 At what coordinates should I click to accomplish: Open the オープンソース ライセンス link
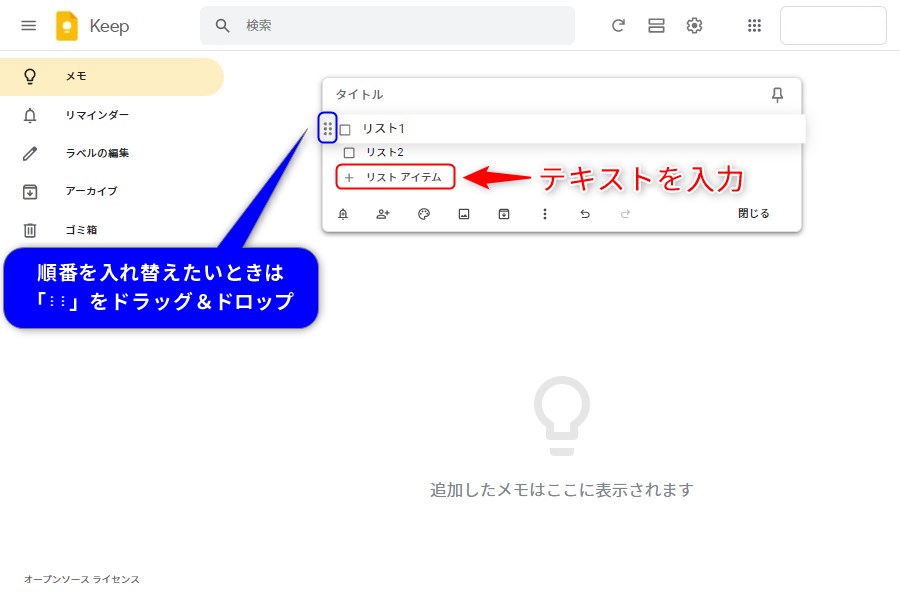click(82, 579)
